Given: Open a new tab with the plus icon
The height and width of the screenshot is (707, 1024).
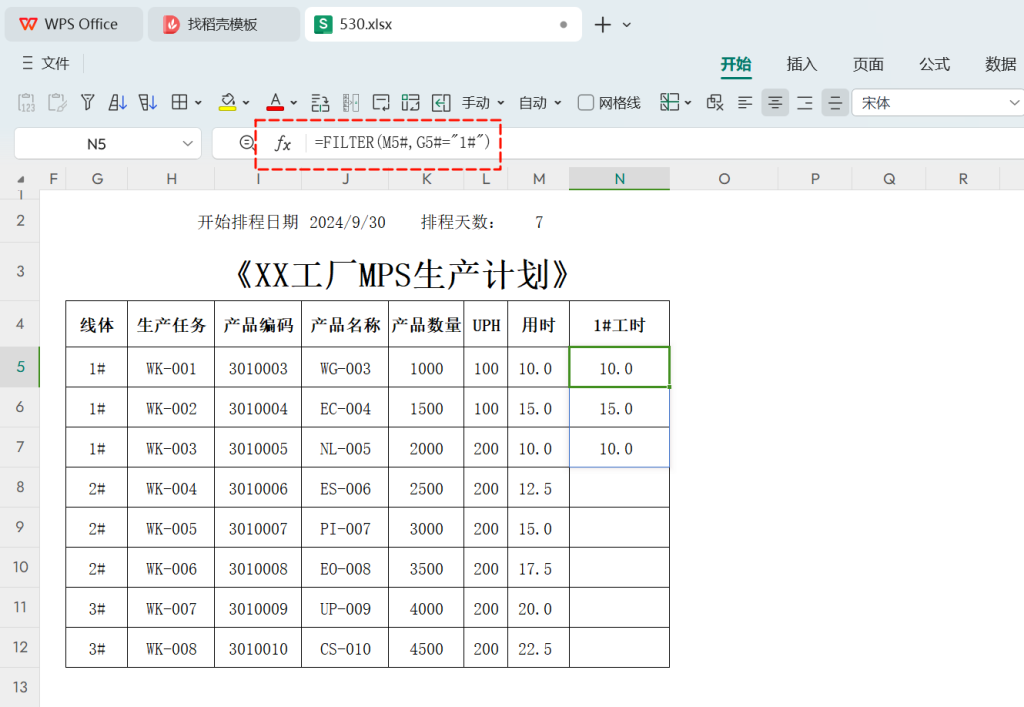Looking at the screenshot, I should [603, 25].
